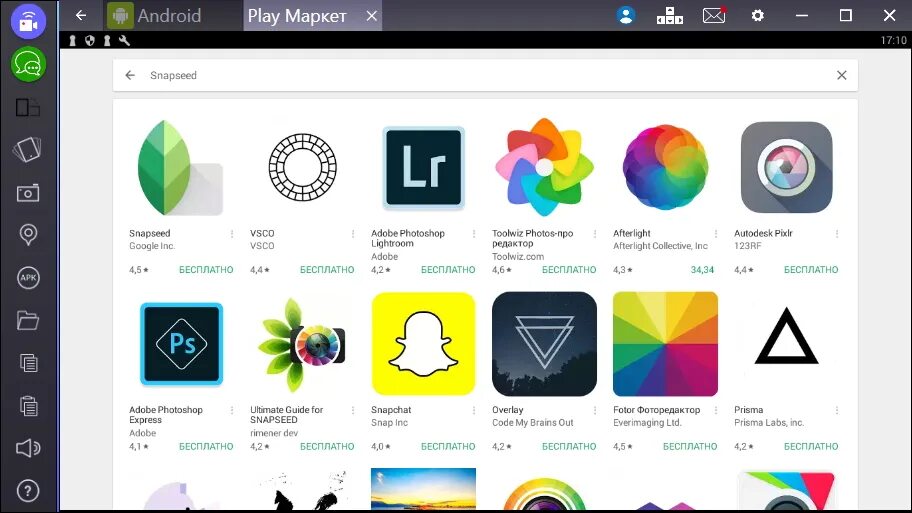Open the Autodesk Pixlr app icon

[786, 167]
